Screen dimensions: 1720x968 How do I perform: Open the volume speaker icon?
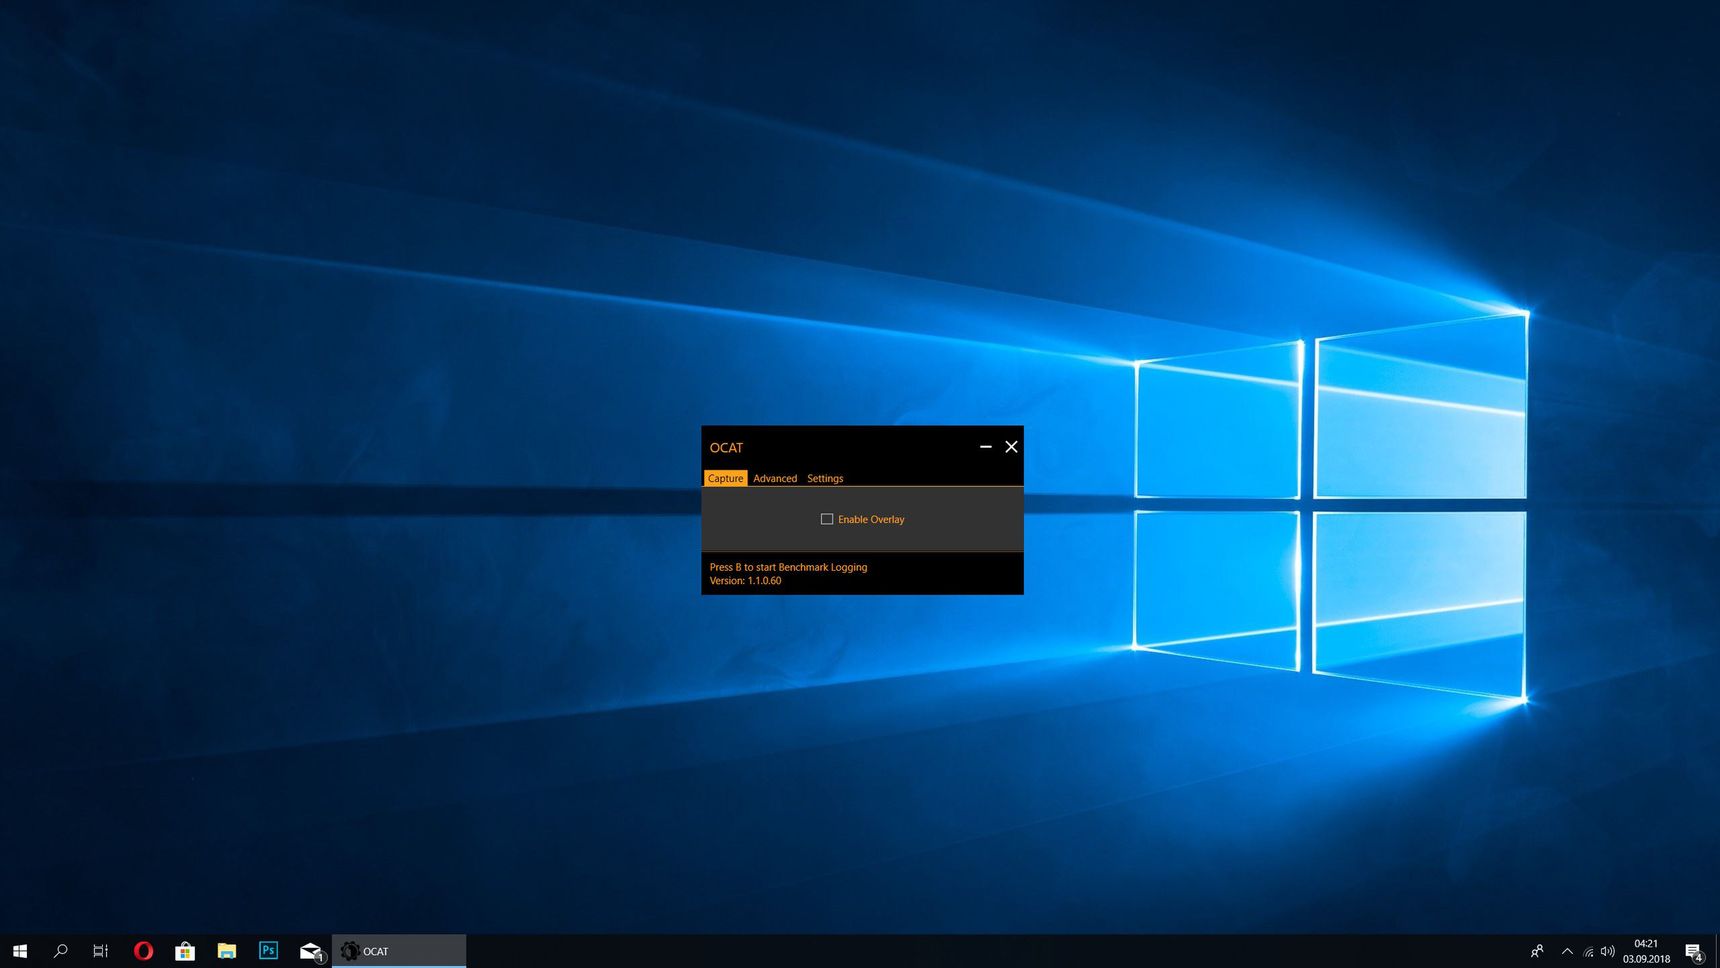[x=1607, y=951]
